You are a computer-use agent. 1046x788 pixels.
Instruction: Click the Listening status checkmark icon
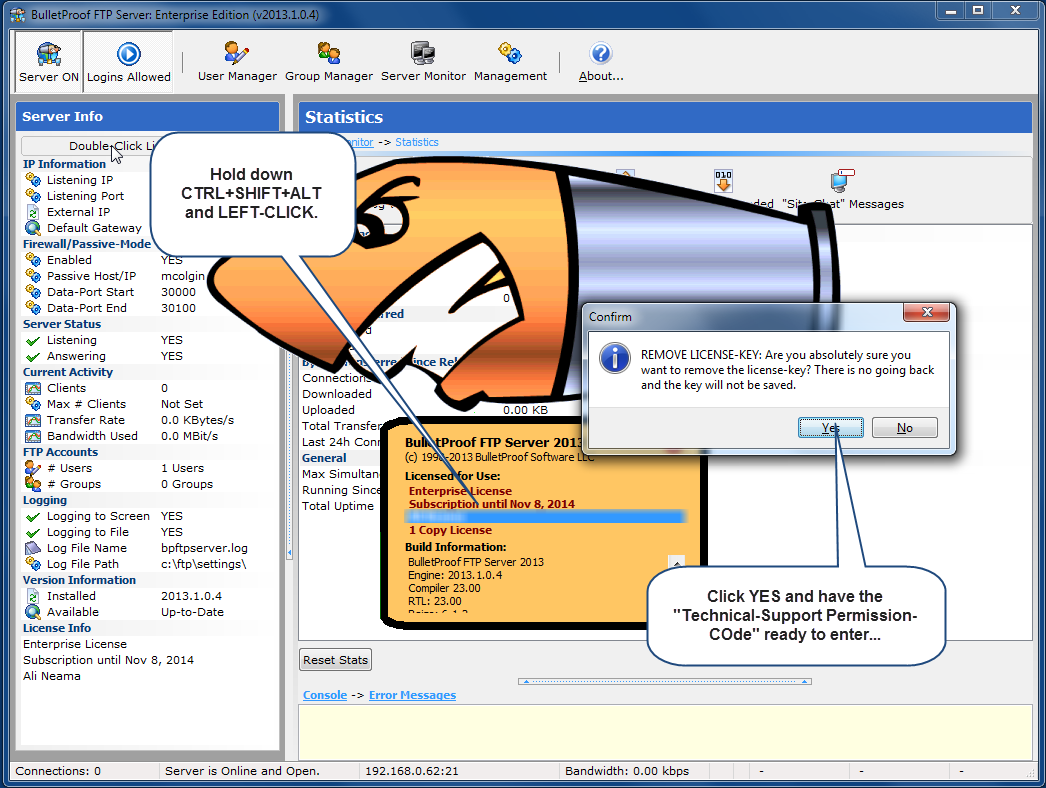(x=33, y=340)
